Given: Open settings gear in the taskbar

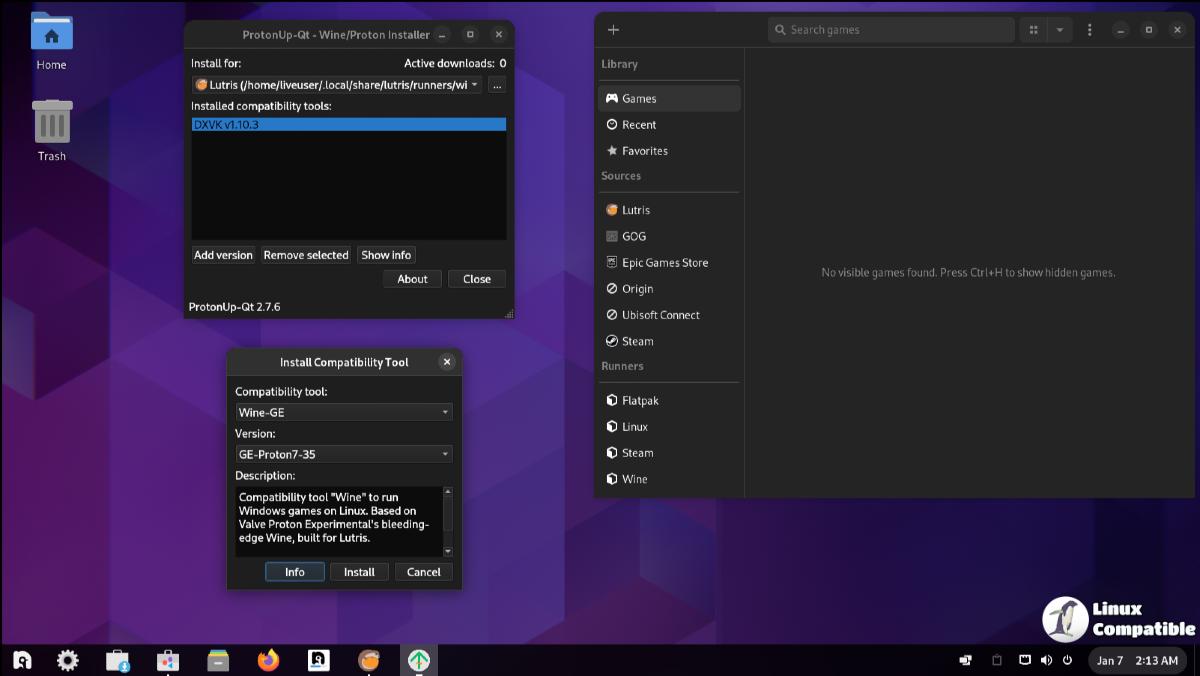Looking at the screenshot, I should pyautogui.click(x=68, y=660).
